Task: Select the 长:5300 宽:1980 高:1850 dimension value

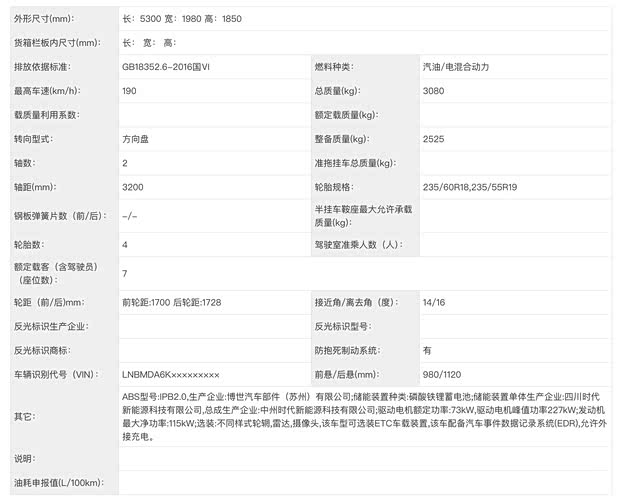Action: (181, 19)
